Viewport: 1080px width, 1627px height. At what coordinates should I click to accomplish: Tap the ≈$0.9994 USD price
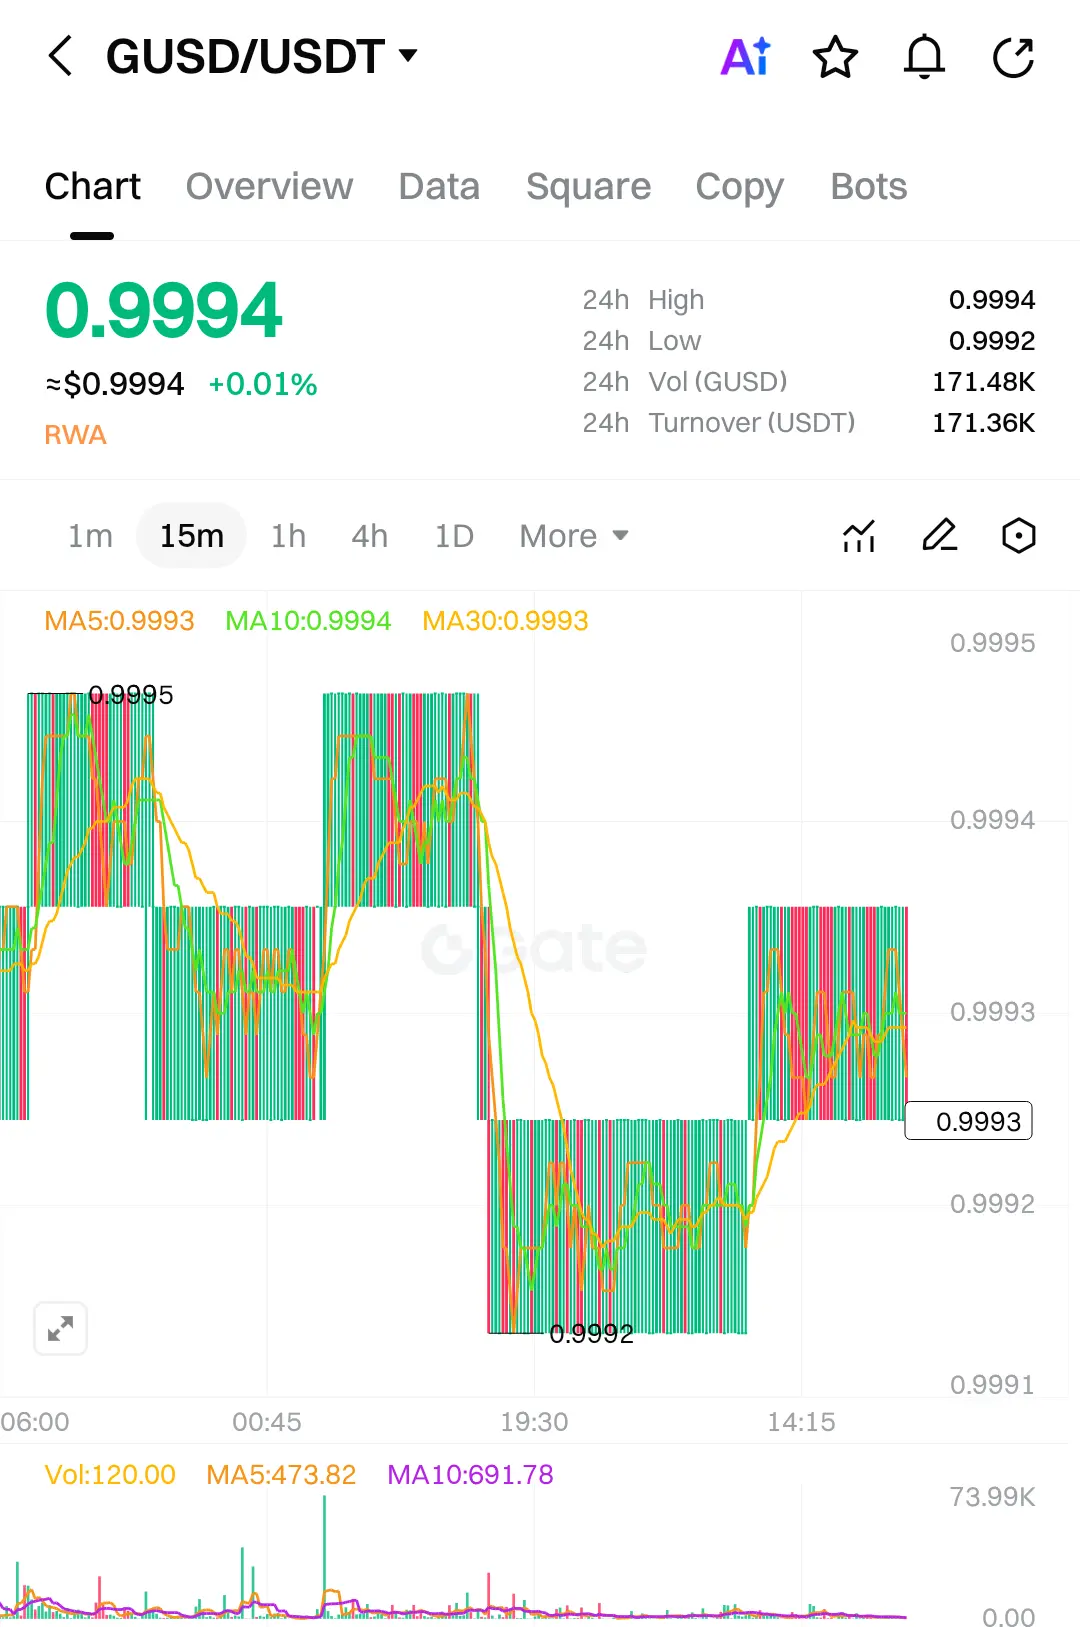click(115, 384)
